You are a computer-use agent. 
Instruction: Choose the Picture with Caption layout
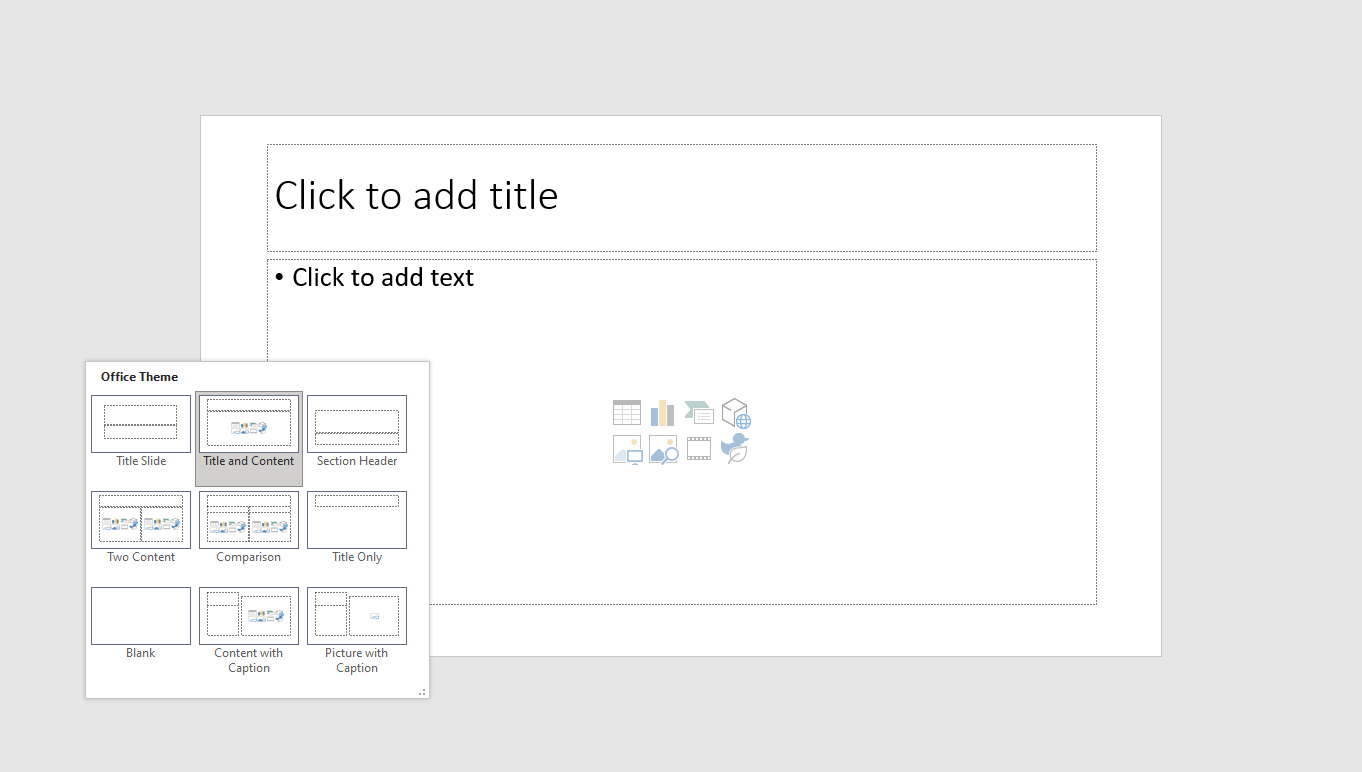pyautogui.click(x=357, y=631)
